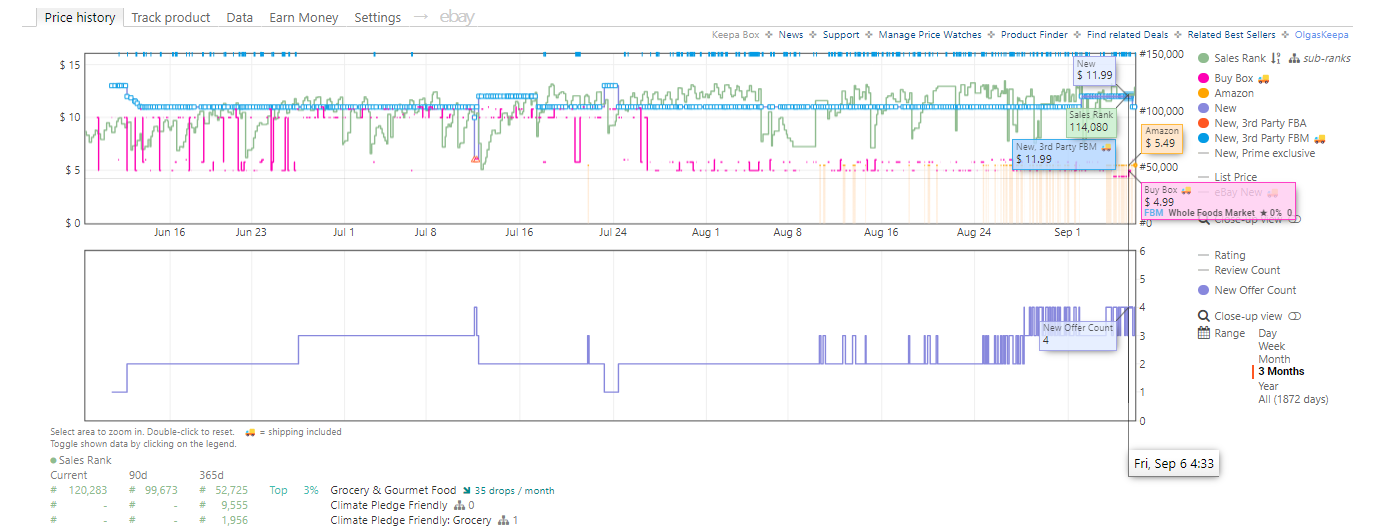The height and width of the screenshot is (527, 1400).
Task: Set range to Month
Action: 1274,359
